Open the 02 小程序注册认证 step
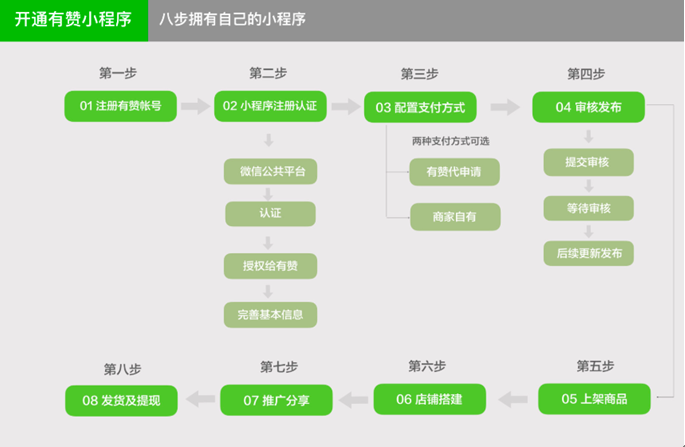685x447 pixels. (270, 106)
